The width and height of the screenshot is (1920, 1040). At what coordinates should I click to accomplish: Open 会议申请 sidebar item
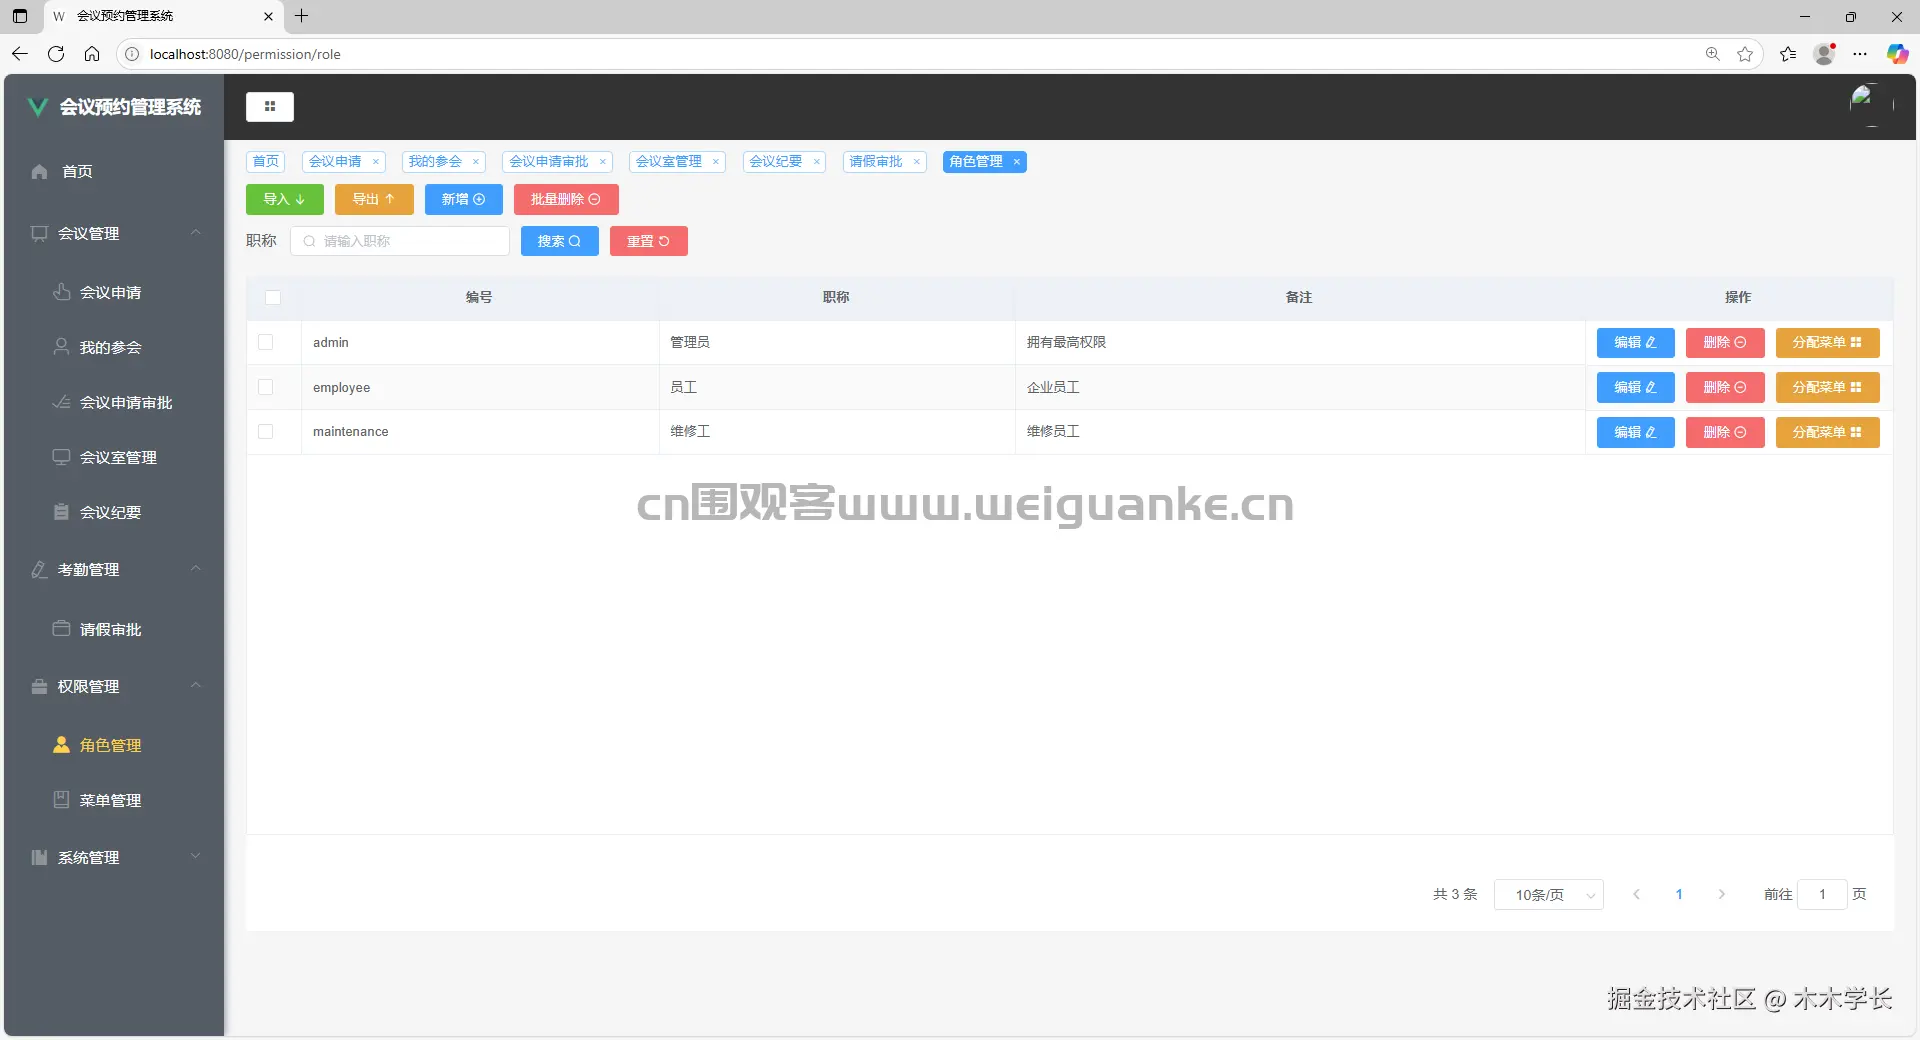tap(114, 292)
